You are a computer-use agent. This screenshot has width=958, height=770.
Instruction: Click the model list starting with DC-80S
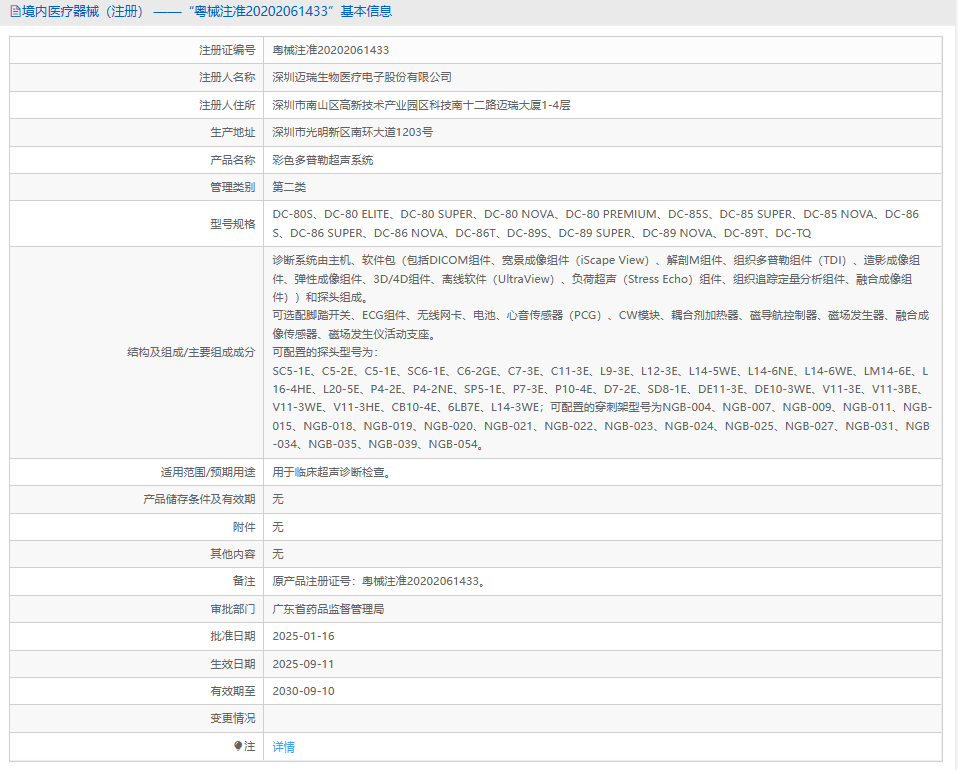(596, 224)
